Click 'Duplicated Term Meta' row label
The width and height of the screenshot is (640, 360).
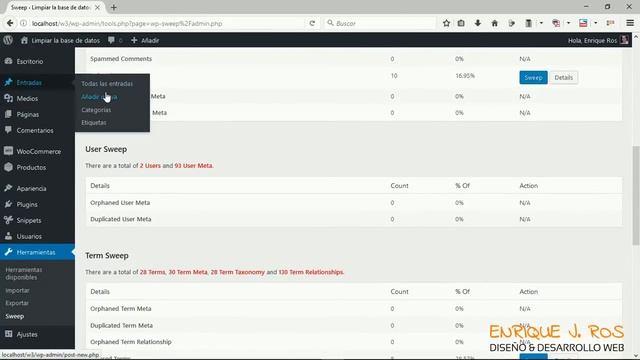(x=122, y=325)
